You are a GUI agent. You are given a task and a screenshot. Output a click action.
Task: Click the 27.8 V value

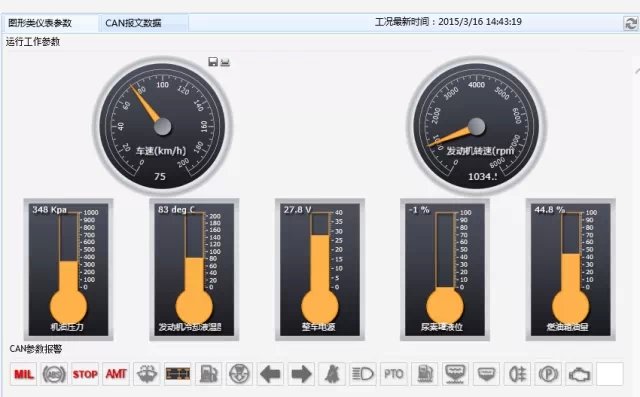[x=297, y=210]
